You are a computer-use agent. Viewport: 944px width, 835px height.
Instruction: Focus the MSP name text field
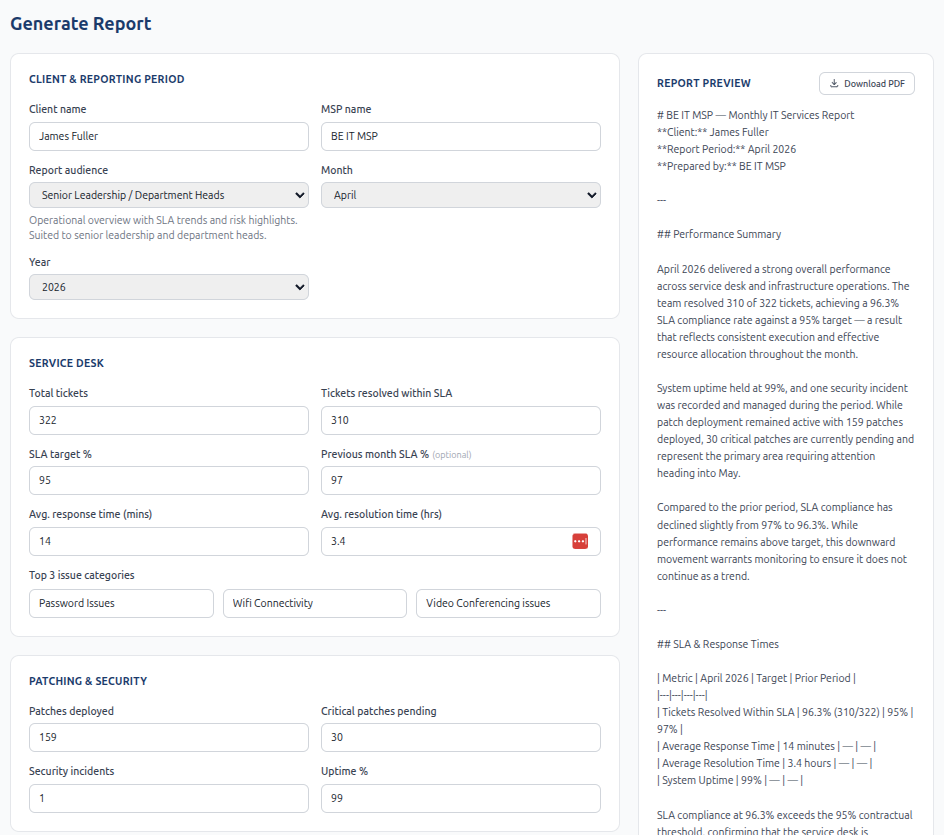tap(460, 136)
